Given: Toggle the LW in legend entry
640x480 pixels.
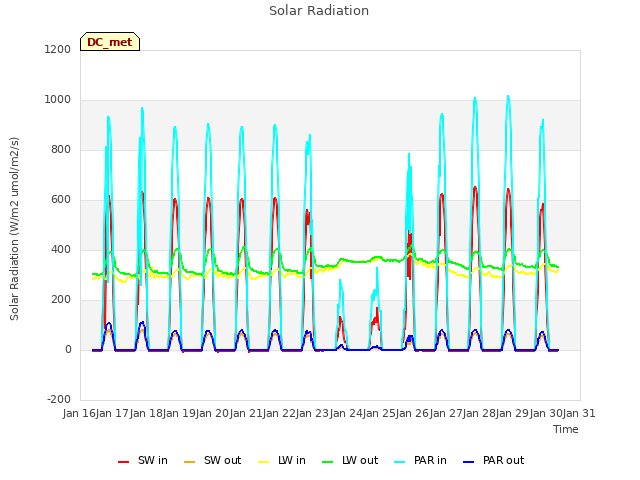Looking at the screenshot, I should [x=282, y=460].
